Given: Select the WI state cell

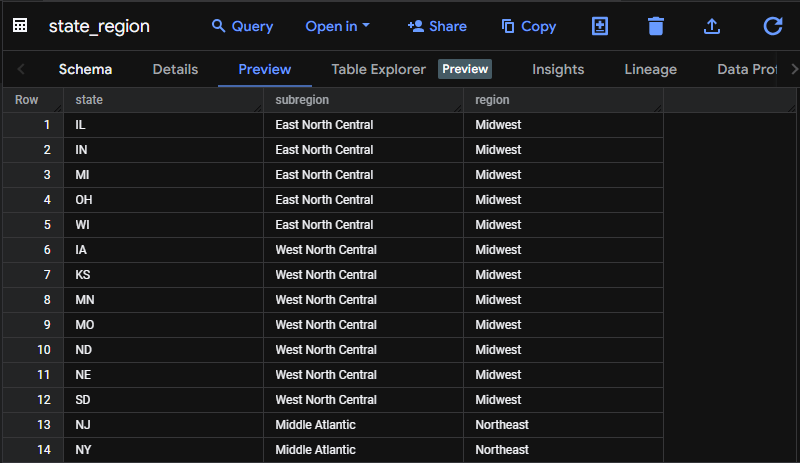Looking at the screenshot, I should pos(163,225).
